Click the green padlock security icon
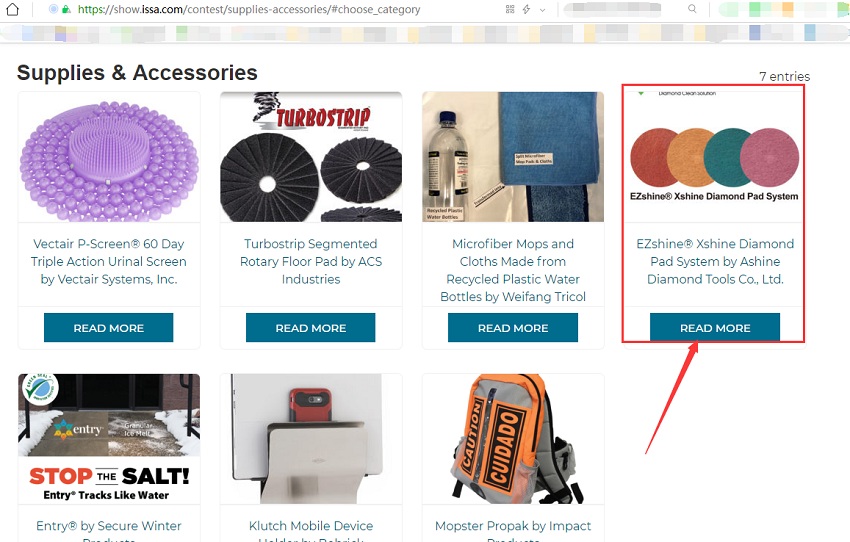Image resolution: width=850 pixels, height=542 pixels. click(x=66, y=9)
